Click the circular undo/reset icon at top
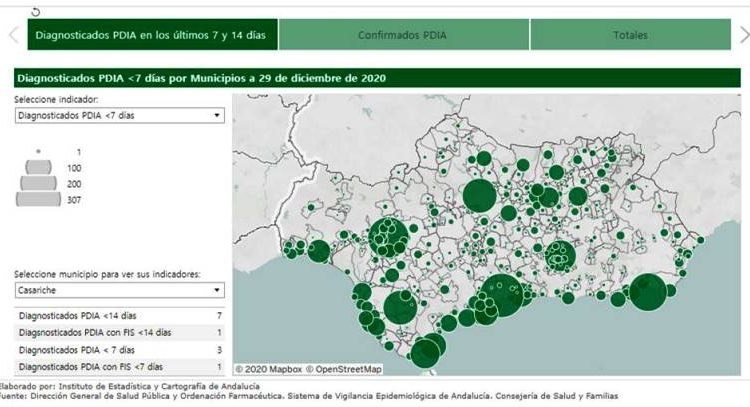750x407 pixels. pyautogui.click(x=37, y=12)
